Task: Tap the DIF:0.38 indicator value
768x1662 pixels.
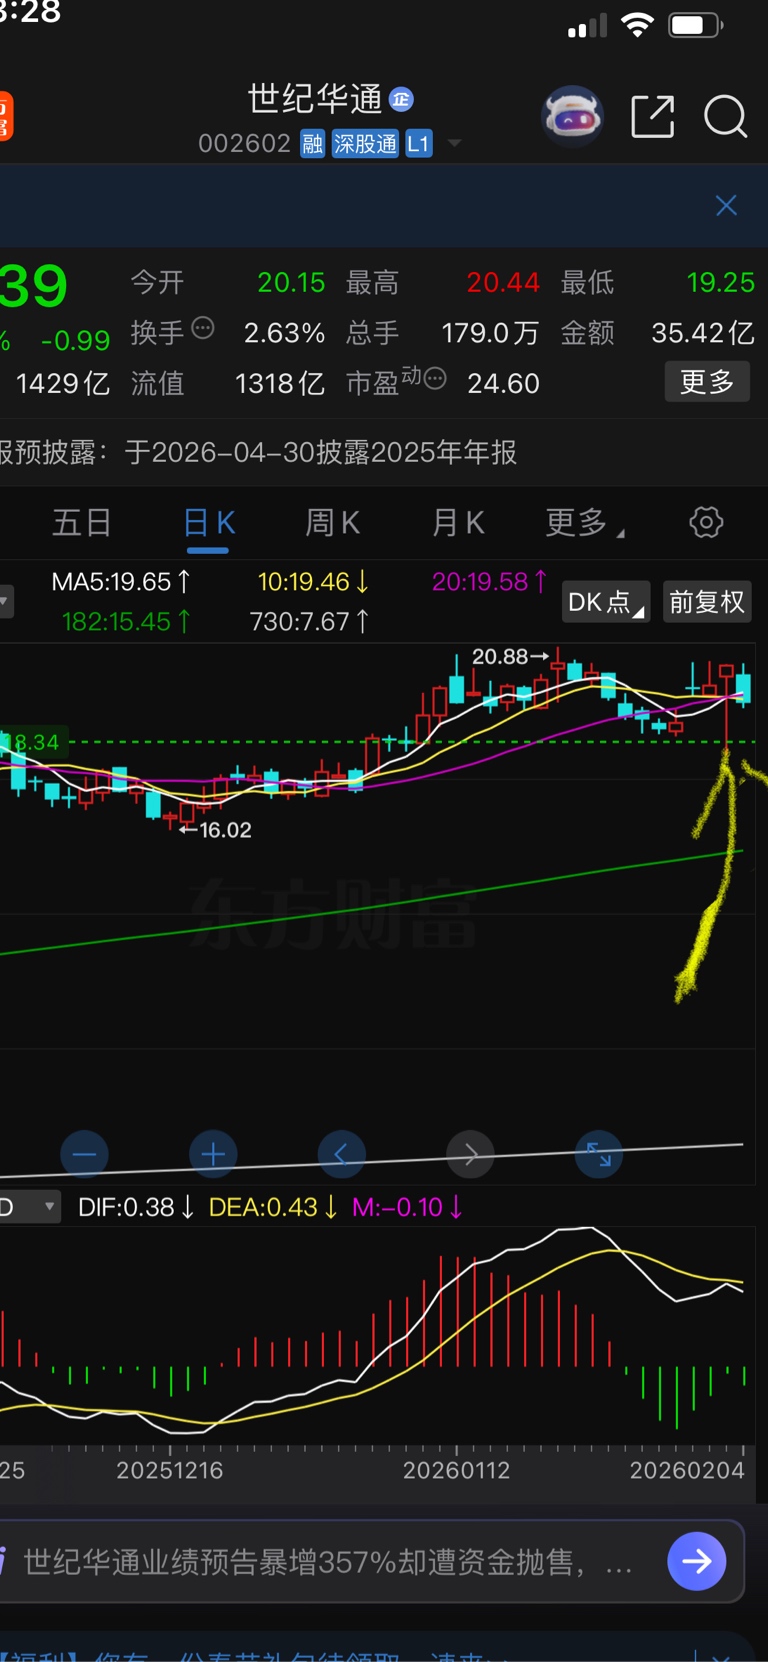Action: click(x=136, y=1207)
